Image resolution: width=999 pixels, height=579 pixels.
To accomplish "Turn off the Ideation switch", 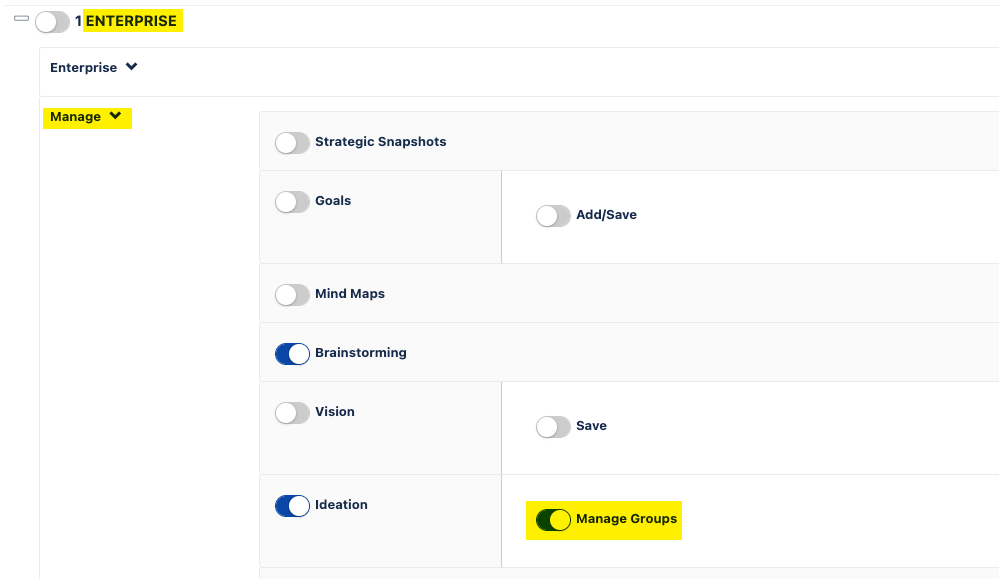I will pyautogui.click(x=292, y=505).
